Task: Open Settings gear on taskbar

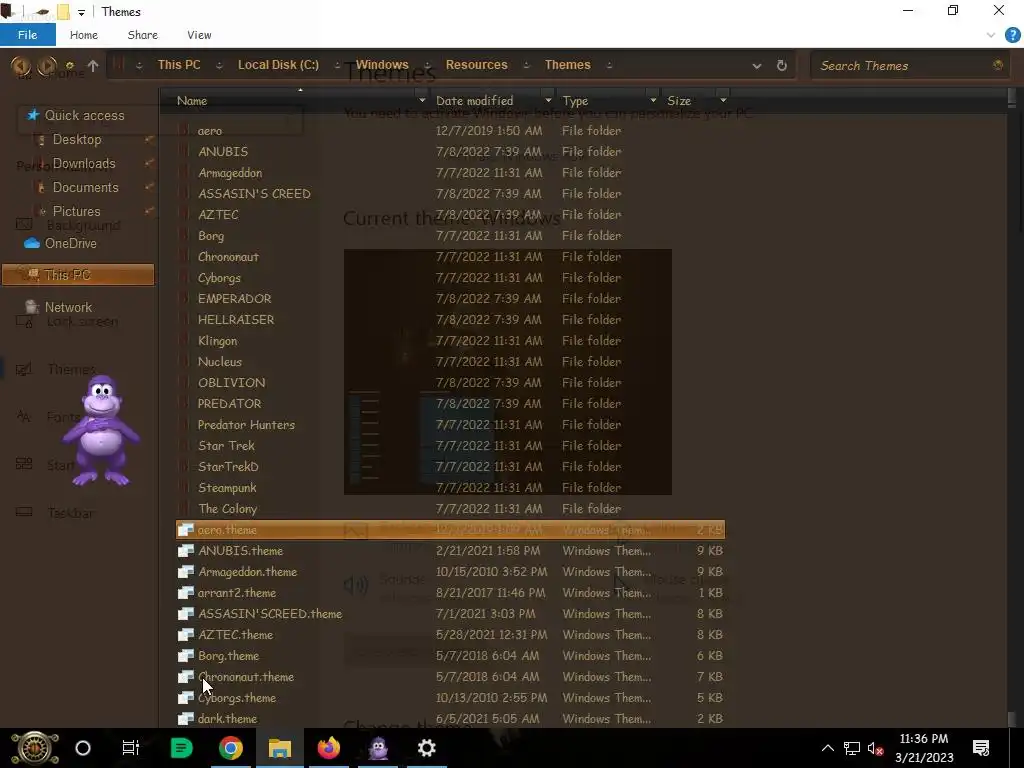Action: coord(426,748)
